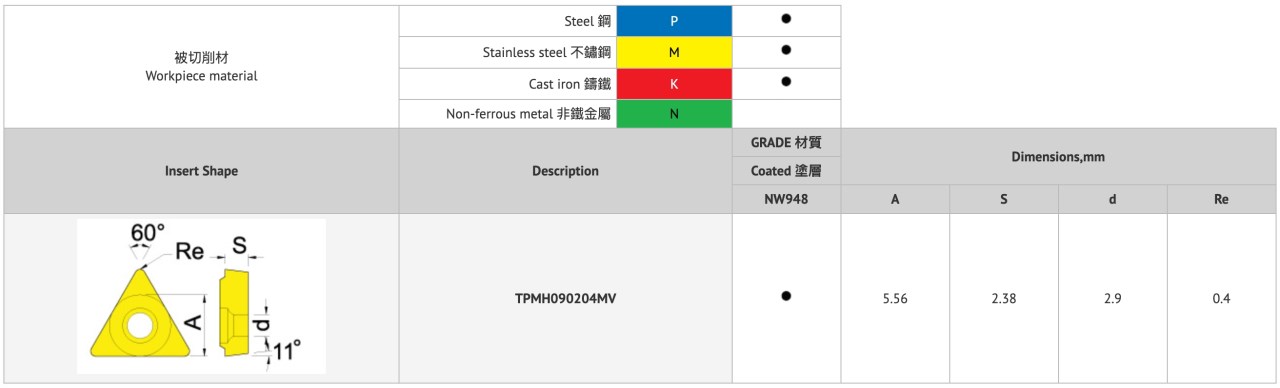
Task: Open the triangular insert shape diagram
Action: (x=201, y=297)
